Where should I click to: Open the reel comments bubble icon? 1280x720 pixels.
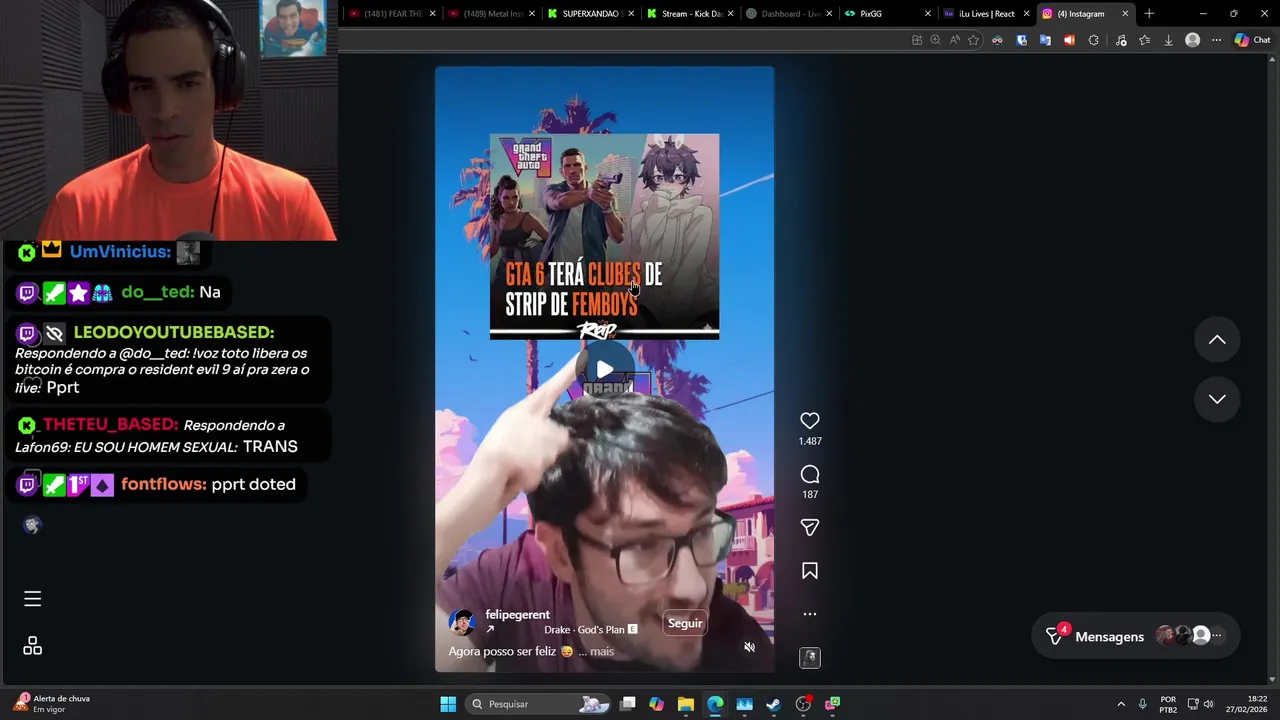810,474
